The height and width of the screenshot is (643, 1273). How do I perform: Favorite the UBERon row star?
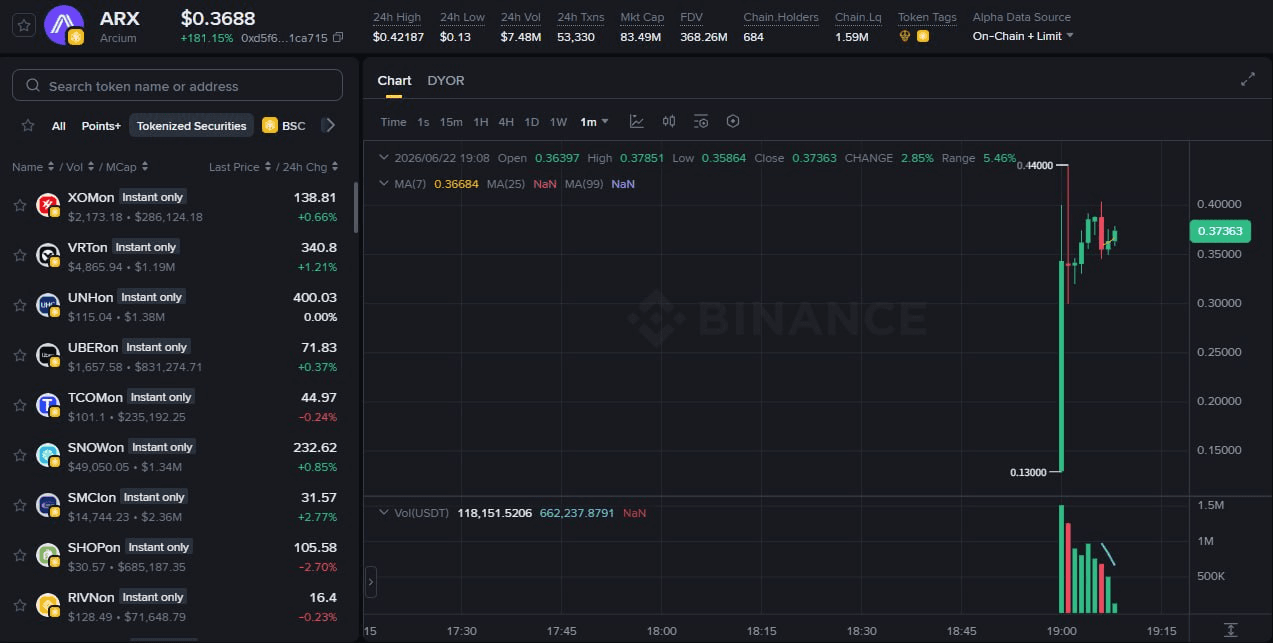[x=19, y=355]
